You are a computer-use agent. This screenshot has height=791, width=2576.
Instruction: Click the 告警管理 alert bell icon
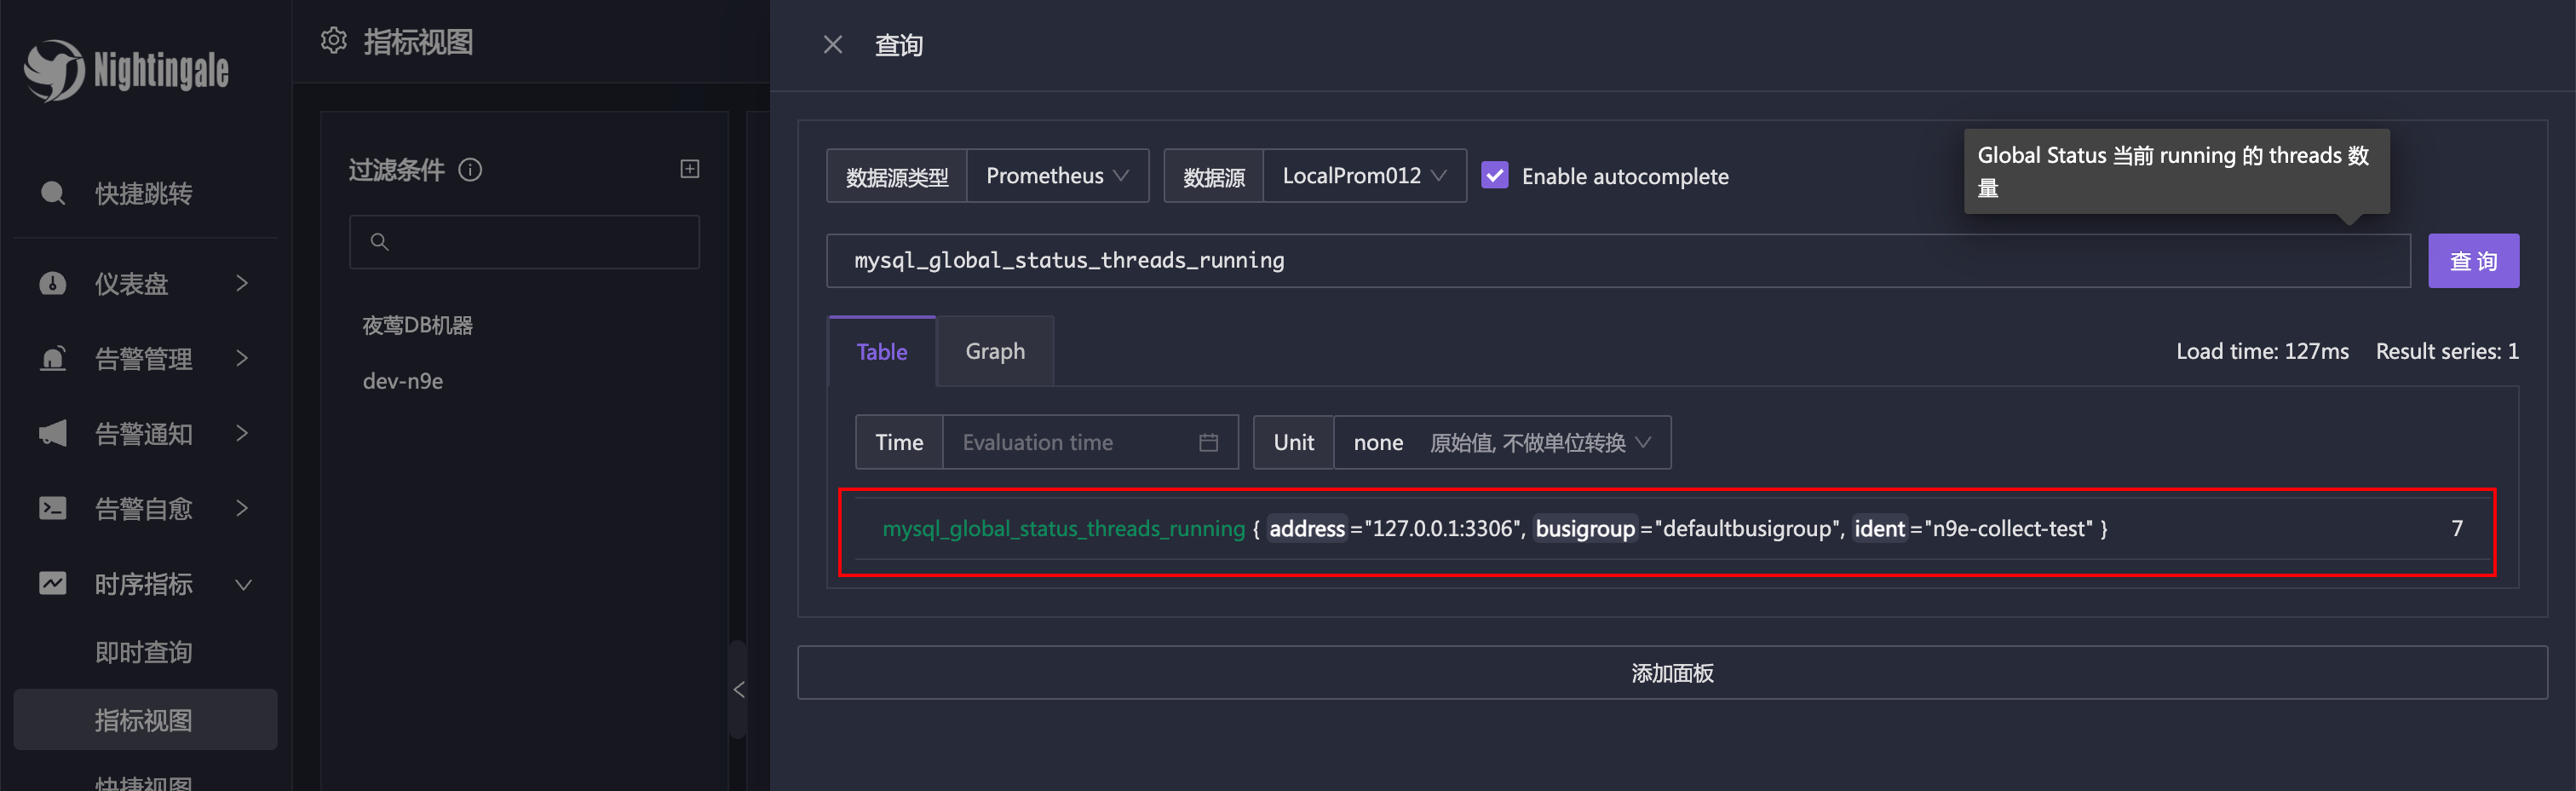pos(52,358)
